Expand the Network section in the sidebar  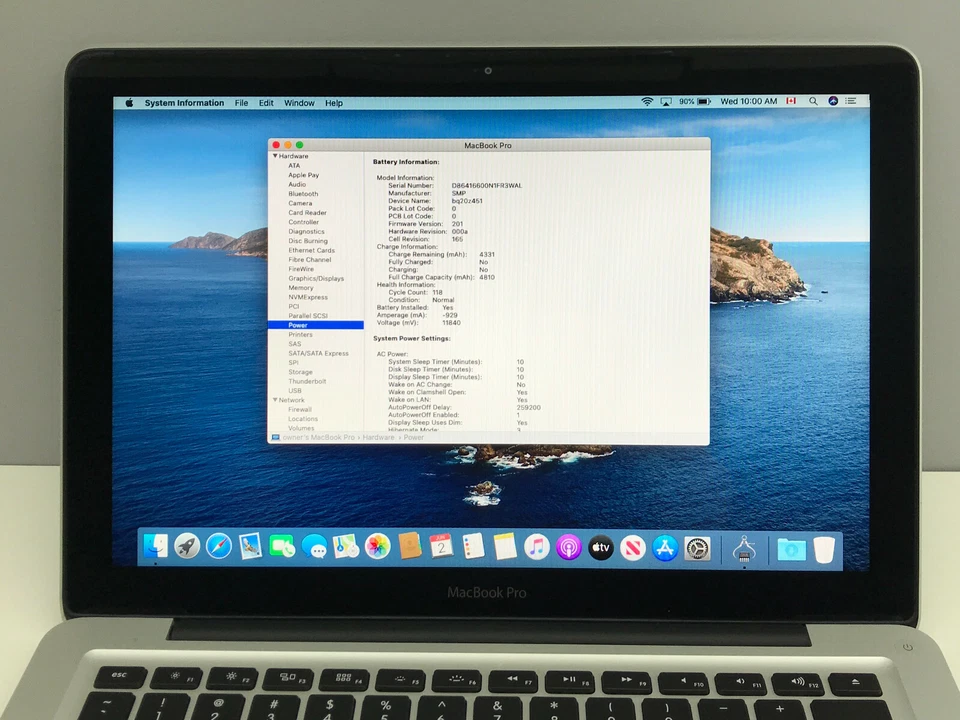point(275,399)
